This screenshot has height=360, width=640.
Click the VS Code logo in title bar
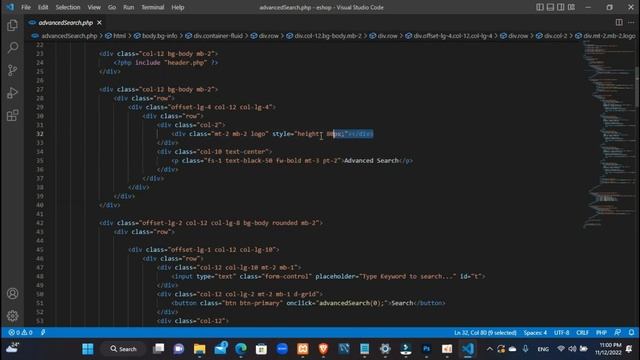pyautogui.click(x=10, y=7)
